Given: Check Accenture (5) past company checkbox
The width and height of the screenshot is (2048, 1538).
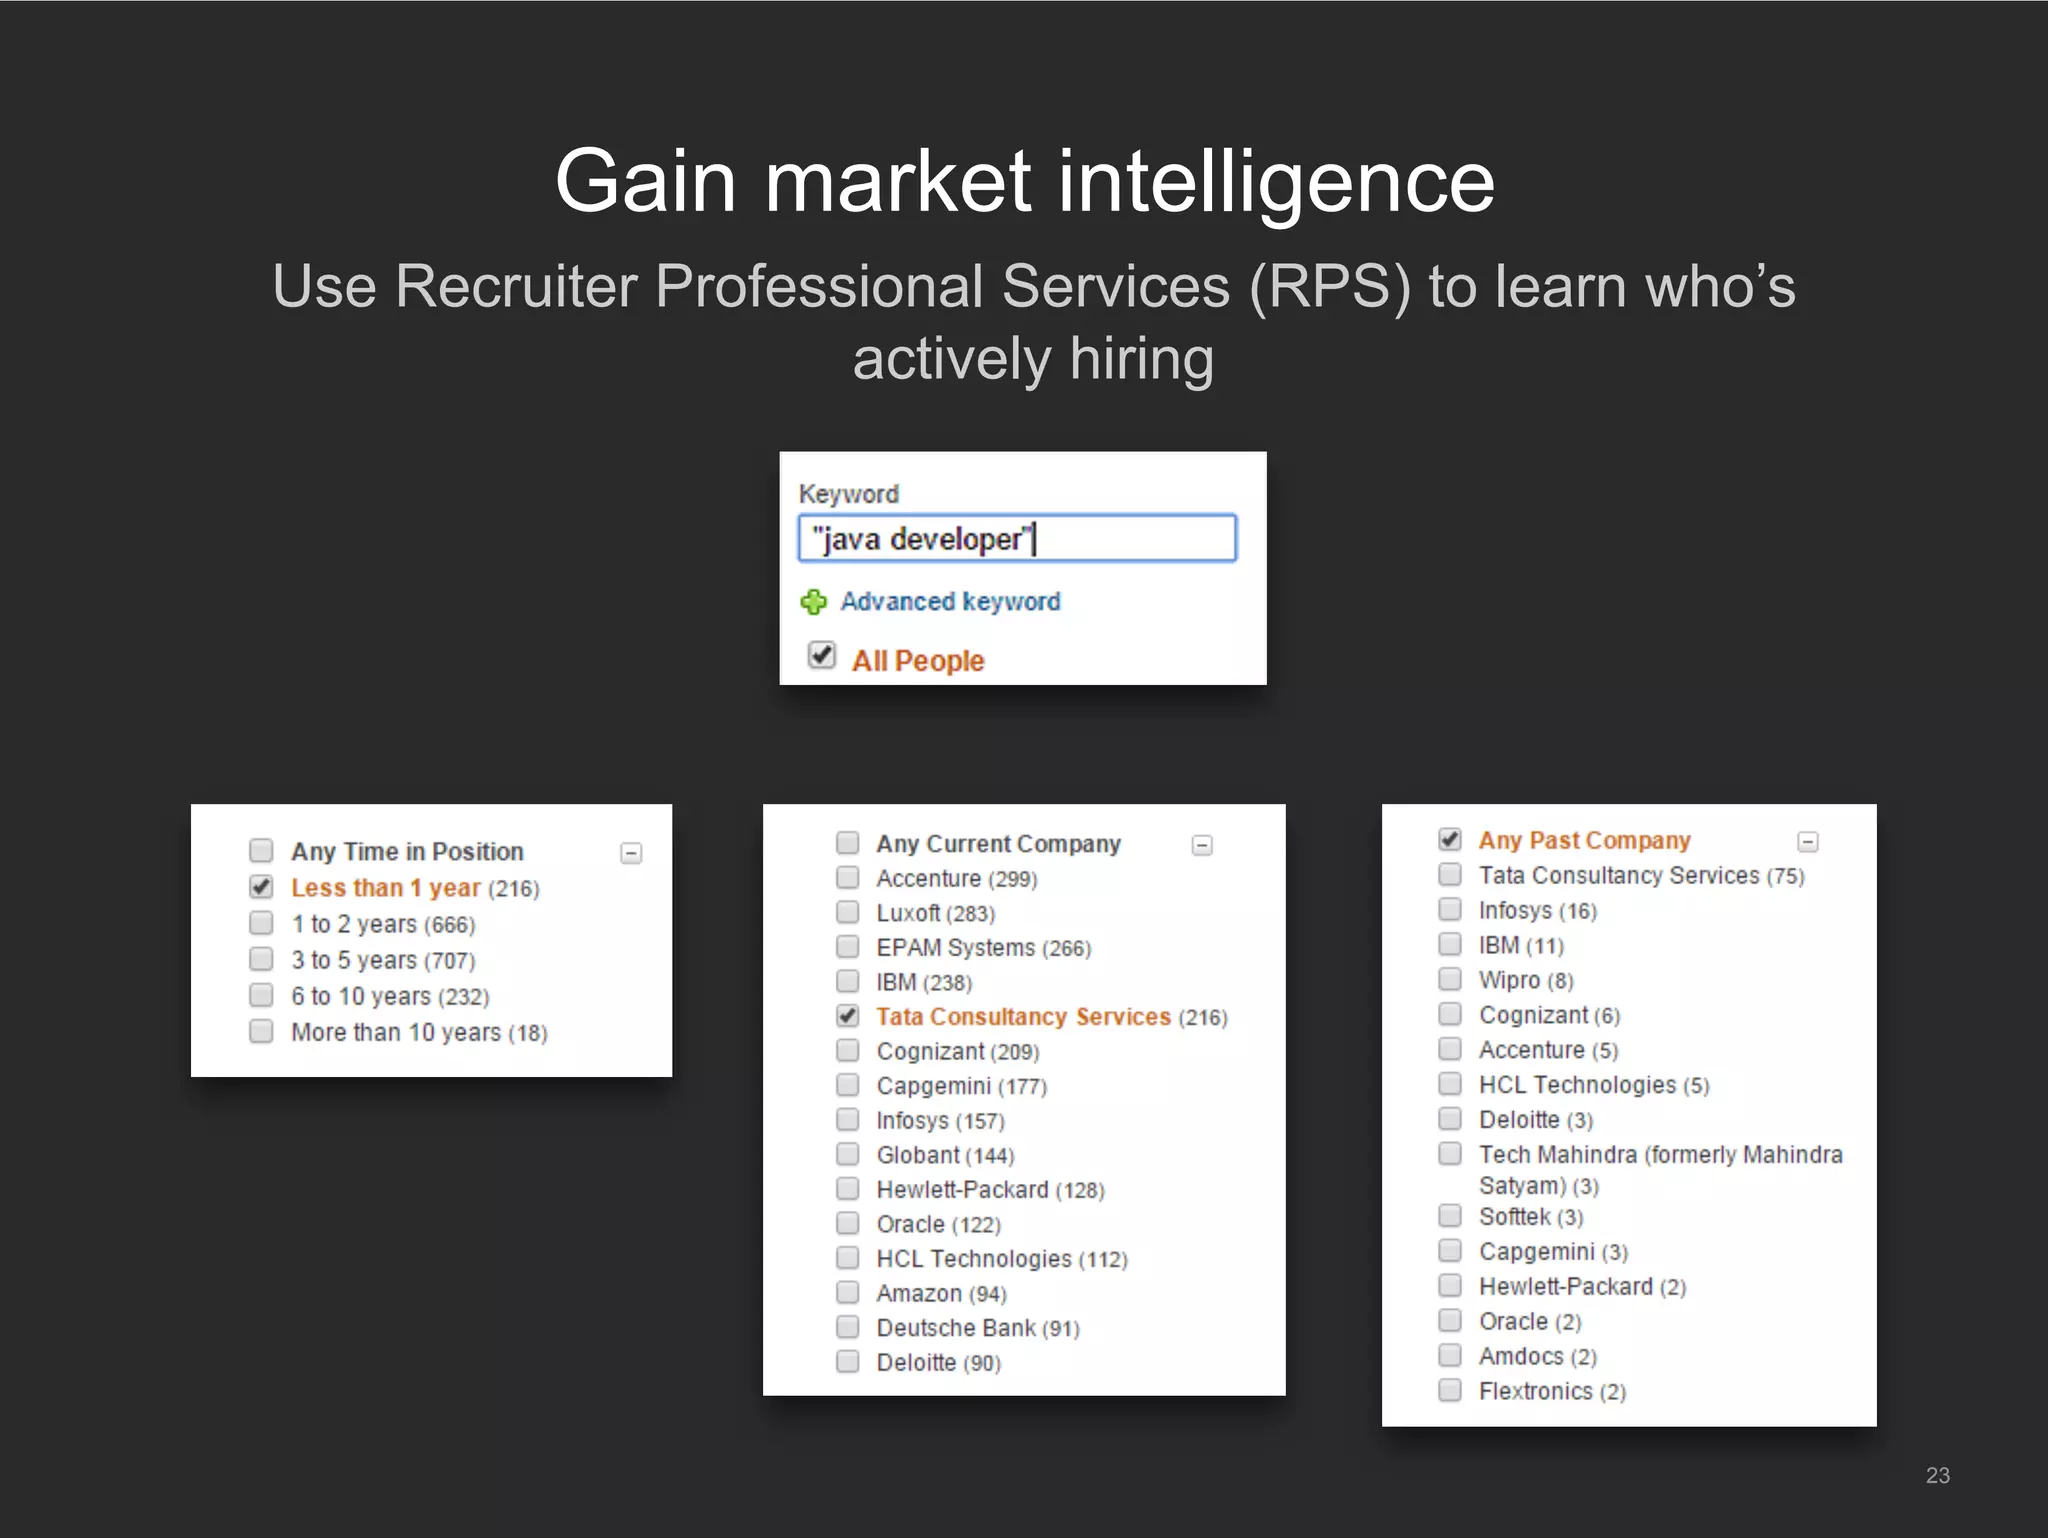Looking at the screenshot, I should coord(1450,1048).
